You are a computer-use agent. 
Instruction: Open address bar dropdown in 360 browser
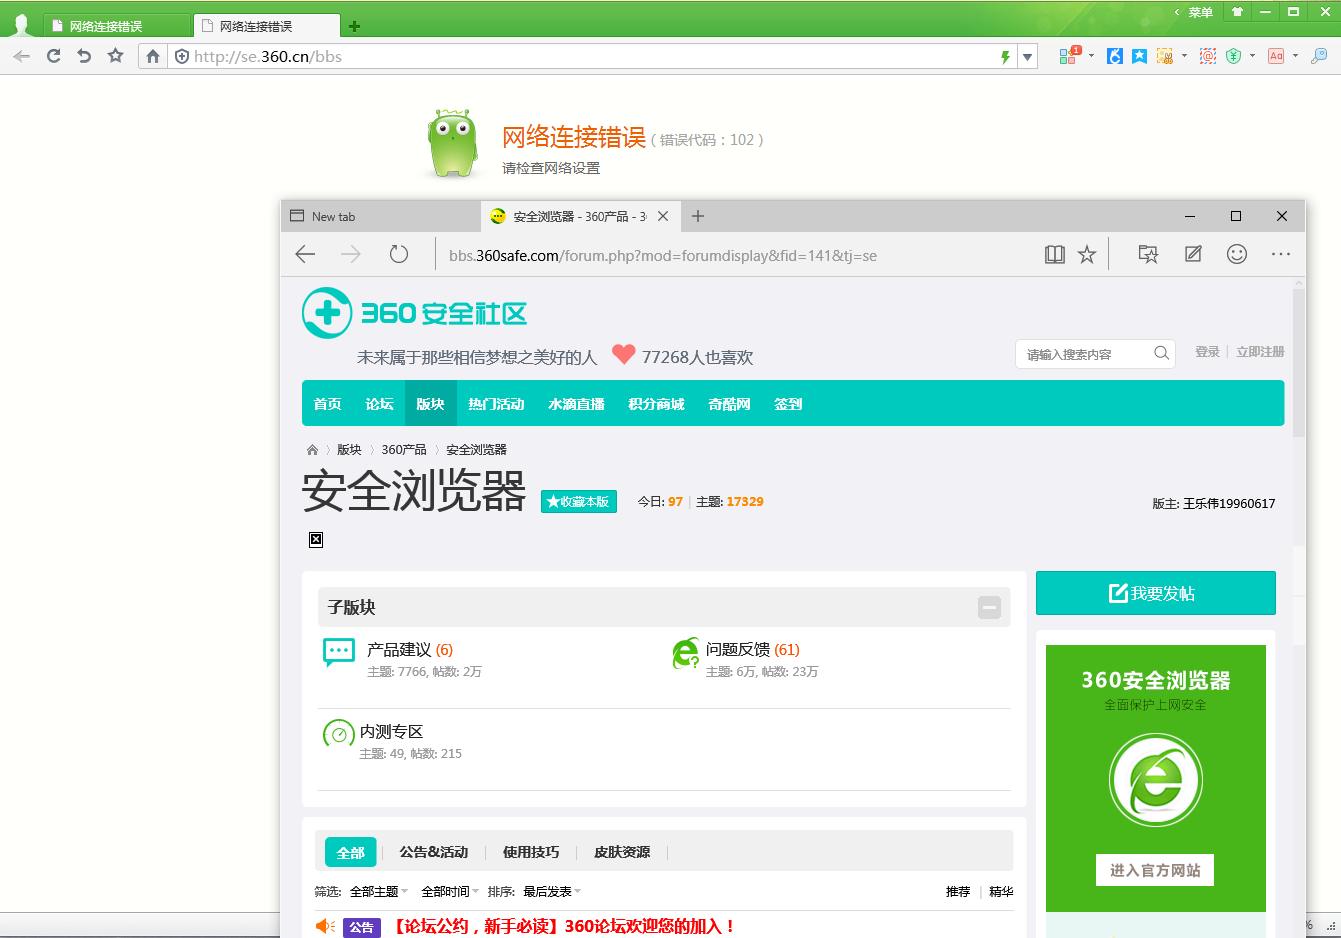point(1027,57)
